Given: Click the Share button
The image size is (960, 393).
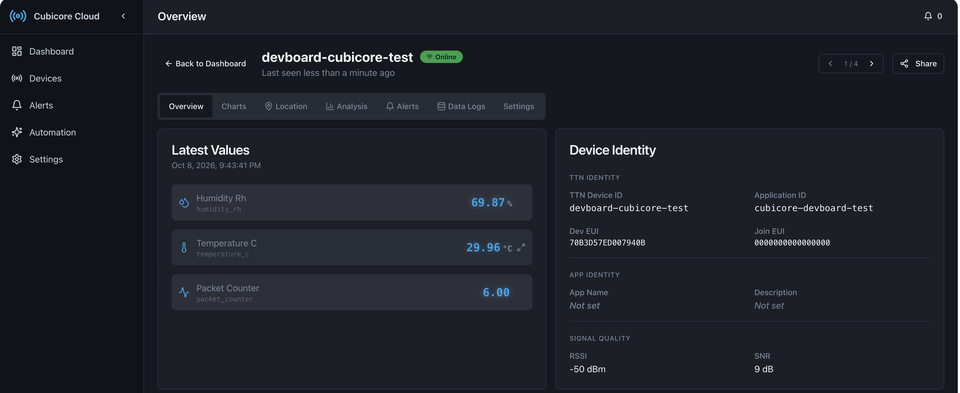Looking at the screenshot, I should 918,64.
